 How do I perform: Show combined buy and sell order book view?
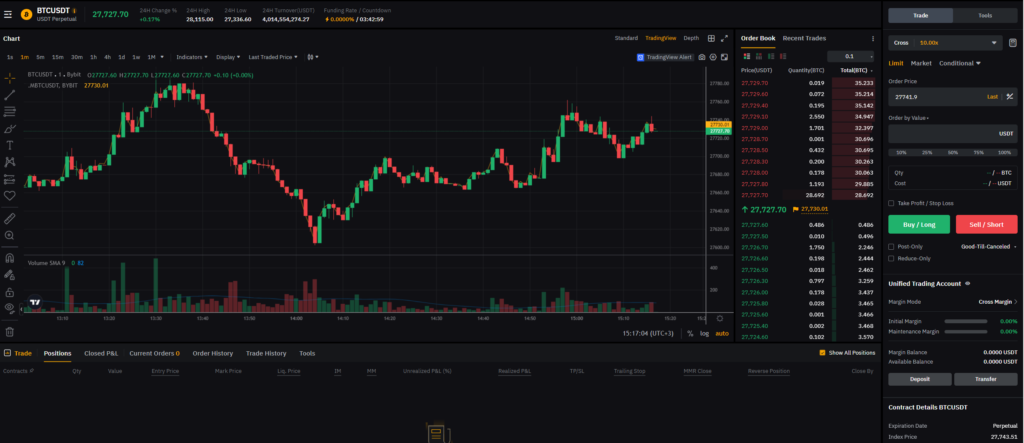746,57
